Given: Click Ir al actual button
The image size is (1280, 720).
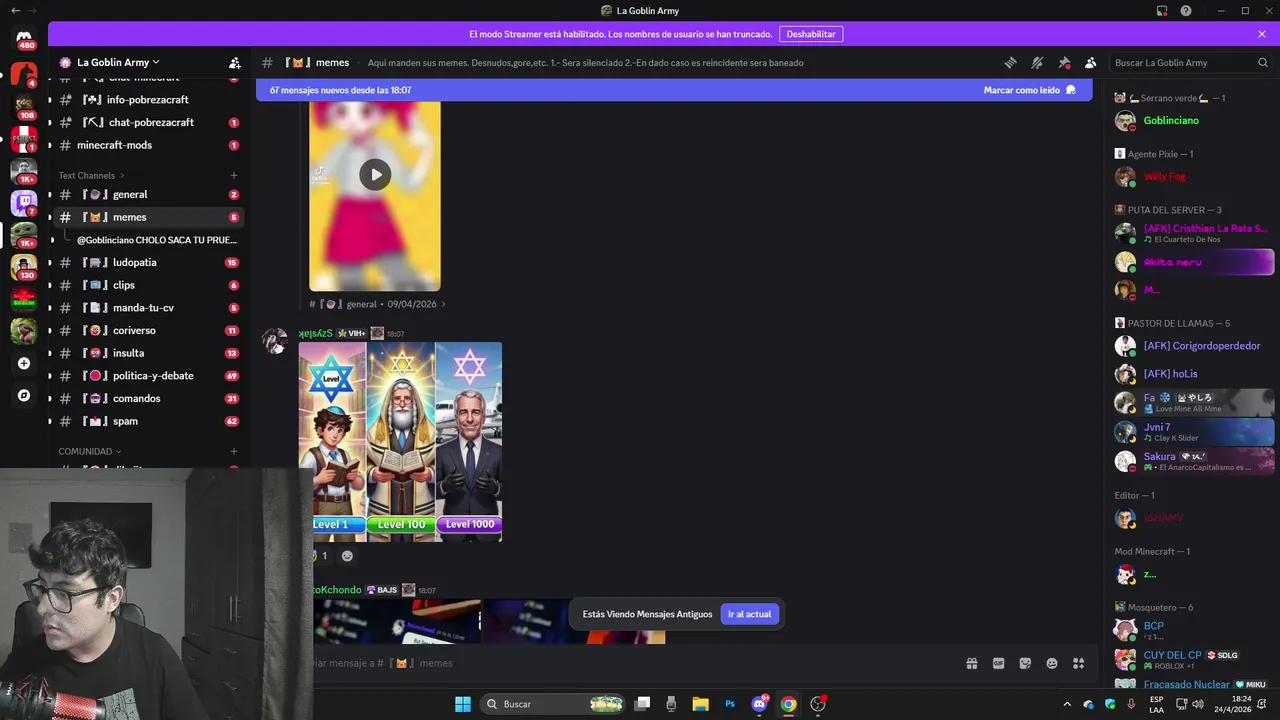Looking at the screenshot, I should click(749, 614).
